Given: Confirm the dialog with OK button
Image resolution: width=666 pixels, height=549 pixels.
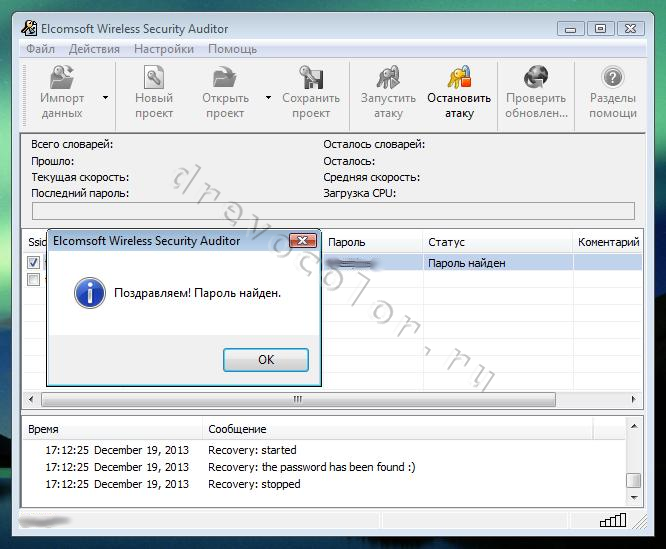Looking at the screenshot, I should [266, 360].
